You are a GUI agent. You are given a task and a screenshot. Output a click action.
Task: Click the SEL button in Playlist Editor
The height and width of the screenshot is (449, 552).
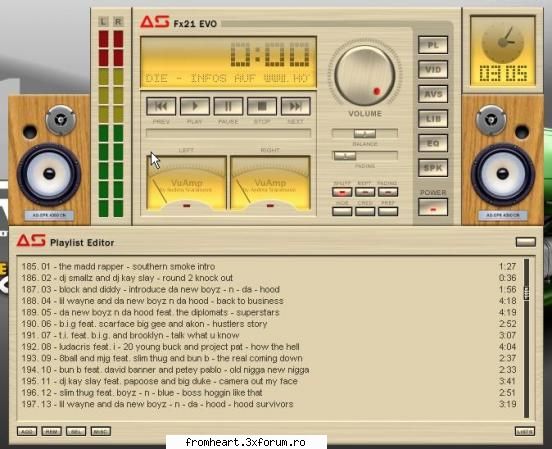point(76,431)
